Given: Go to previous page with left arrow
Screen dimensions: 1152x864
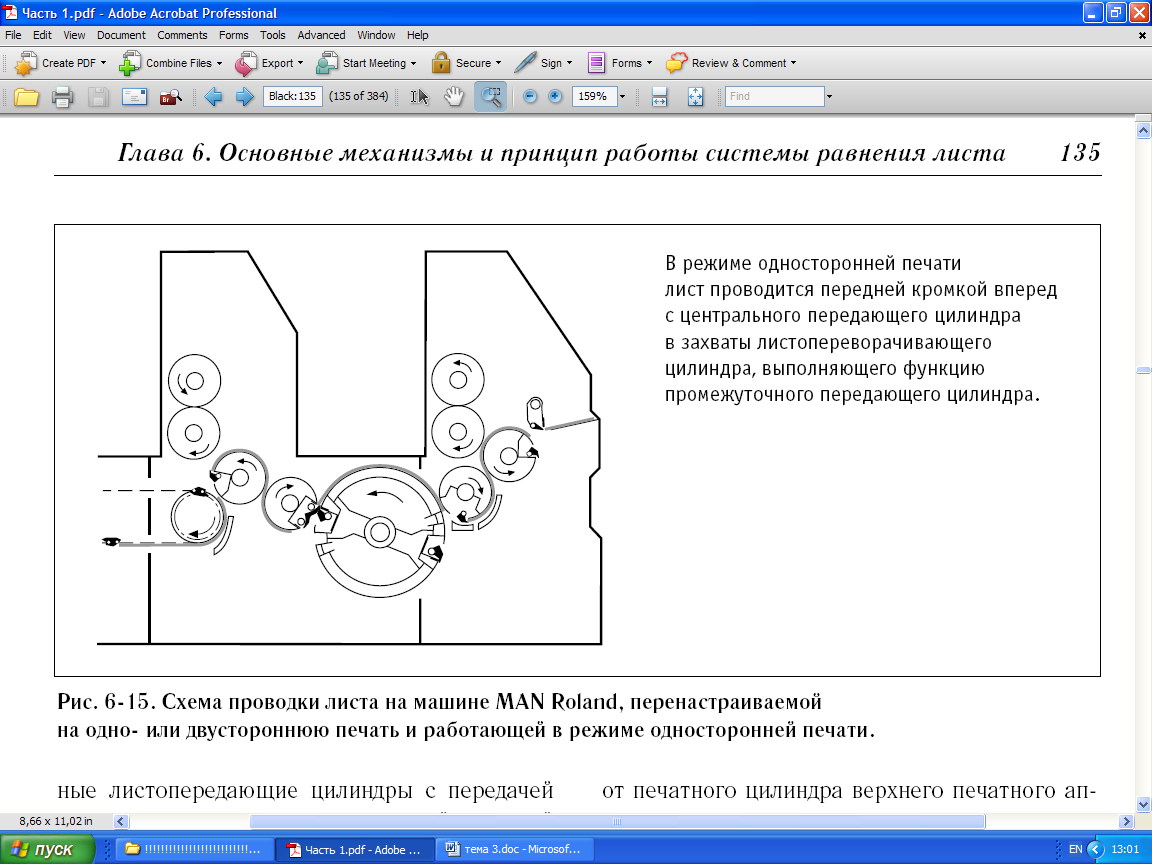Looking at the screenshot, I should click(x=214, y=96).
